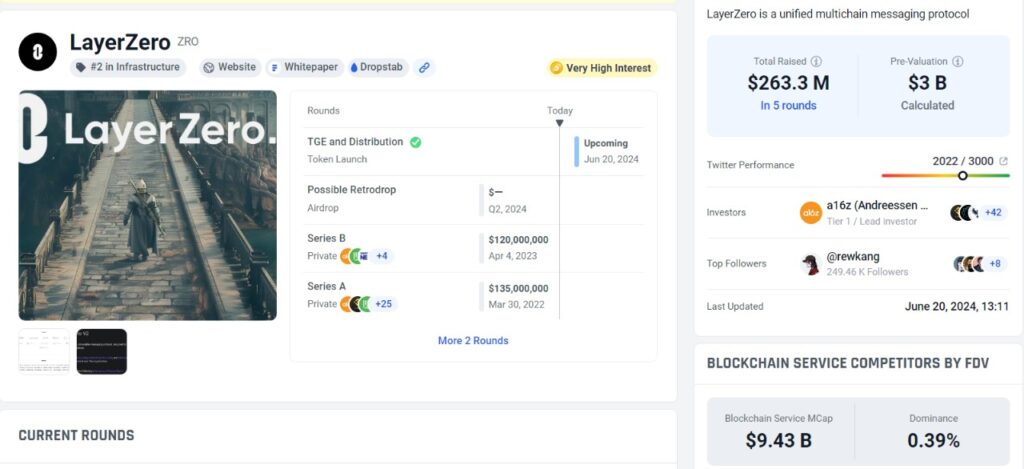This screenshot has width=1024, height=469.
Task: Expand the +8 top followers badge
Action: (995, 264)
